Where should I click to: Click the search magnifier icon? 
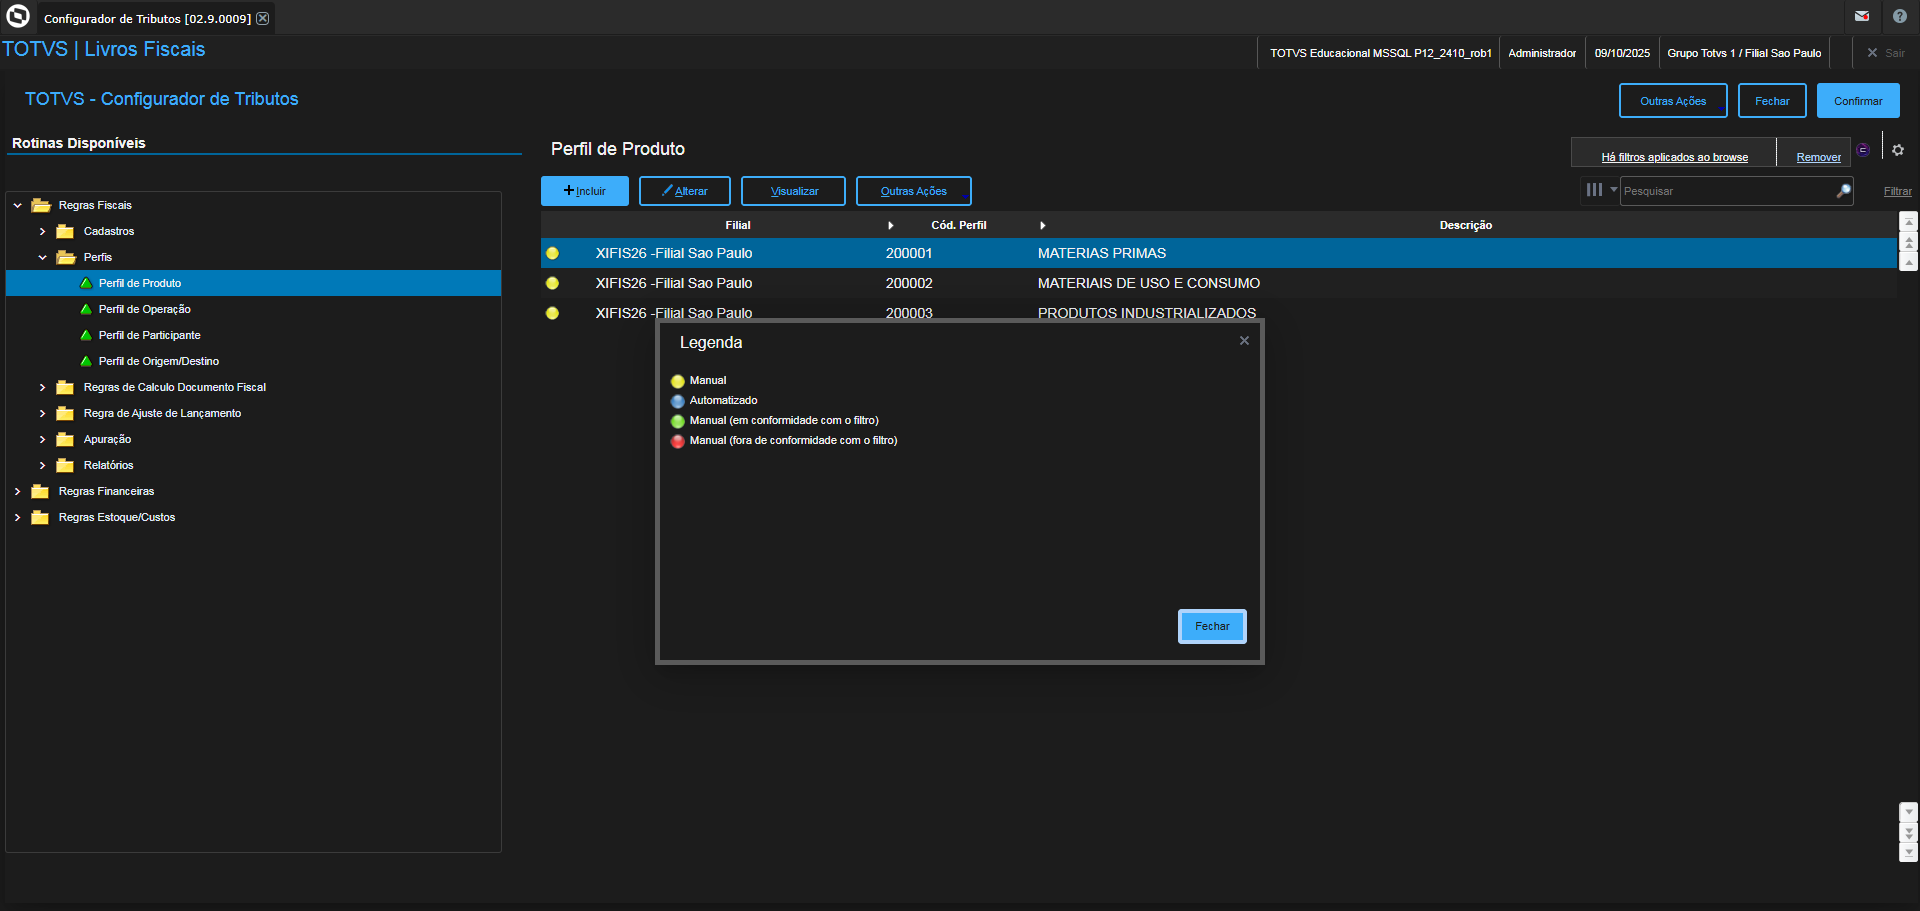[x=1843, y=190]
